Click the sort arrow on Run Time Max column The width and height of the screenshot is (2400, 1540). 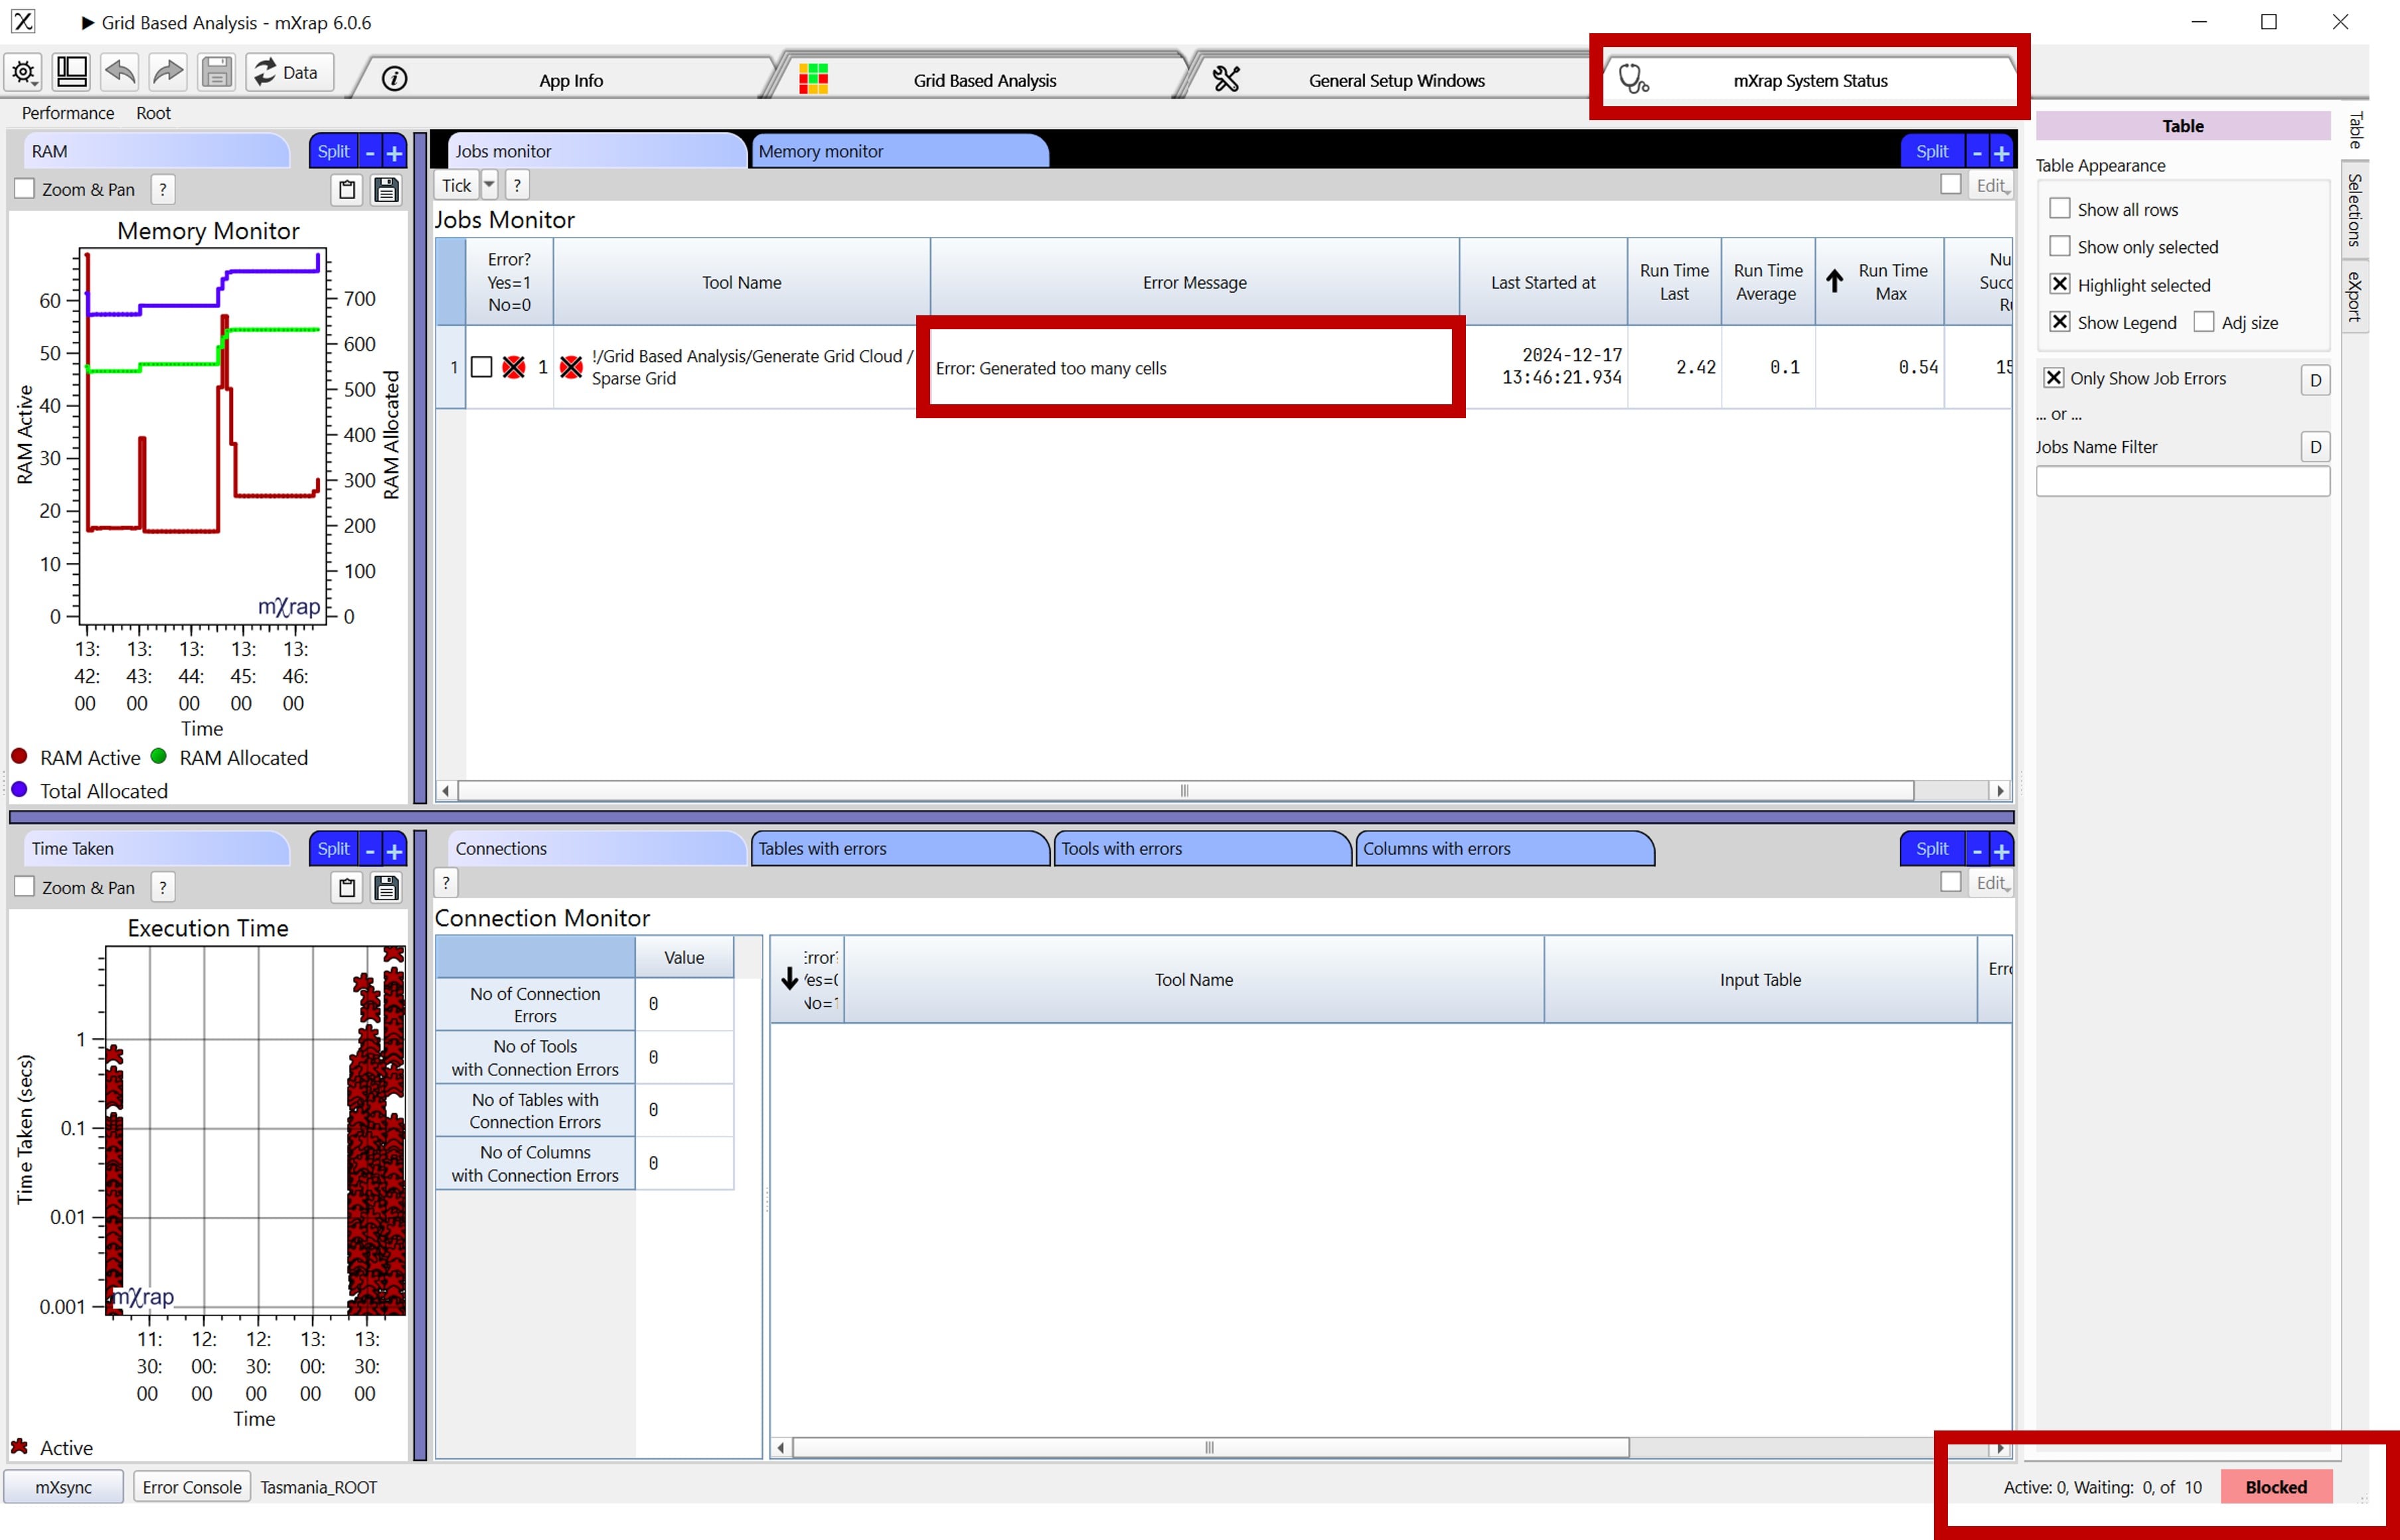pyautogui.click(x=1836, y=282)
